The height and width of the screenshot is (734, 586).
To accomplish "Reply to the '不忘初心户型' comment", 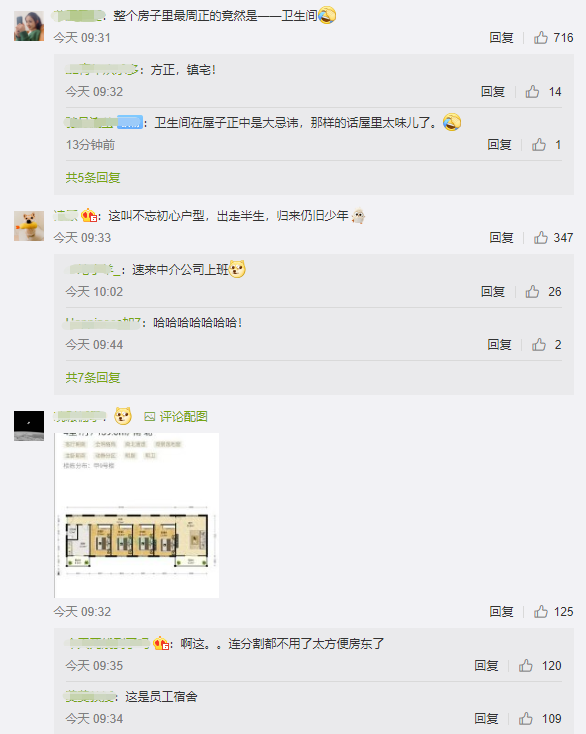I will [501, 237].
